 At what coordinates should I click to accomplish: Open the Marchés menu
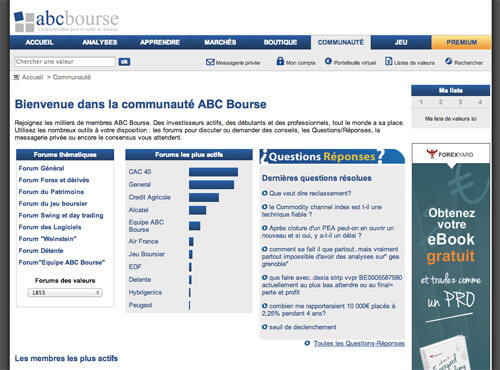point(220,42)
